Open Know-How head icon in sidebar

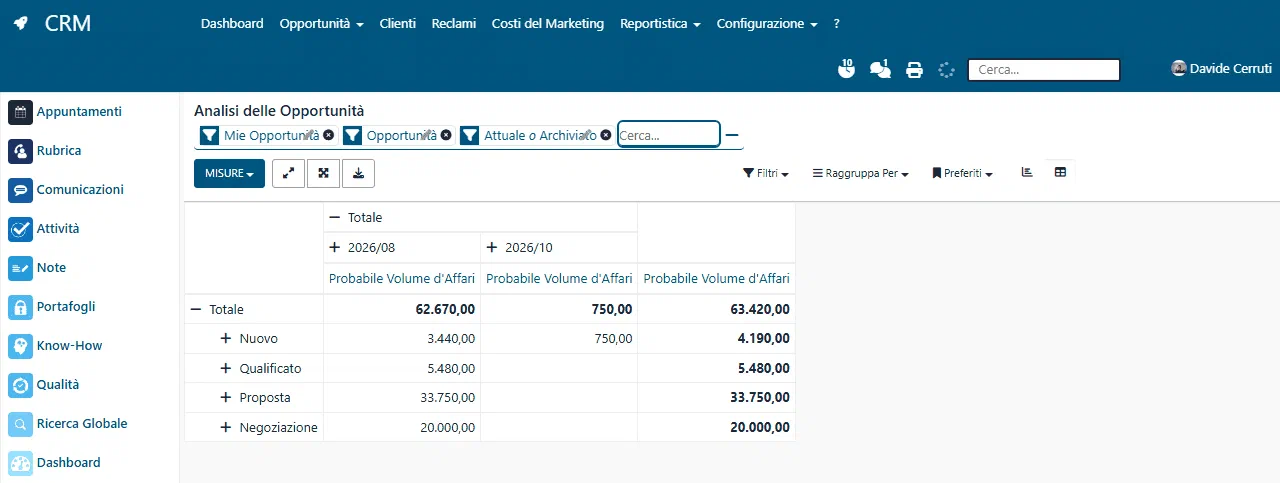(21, 346)
